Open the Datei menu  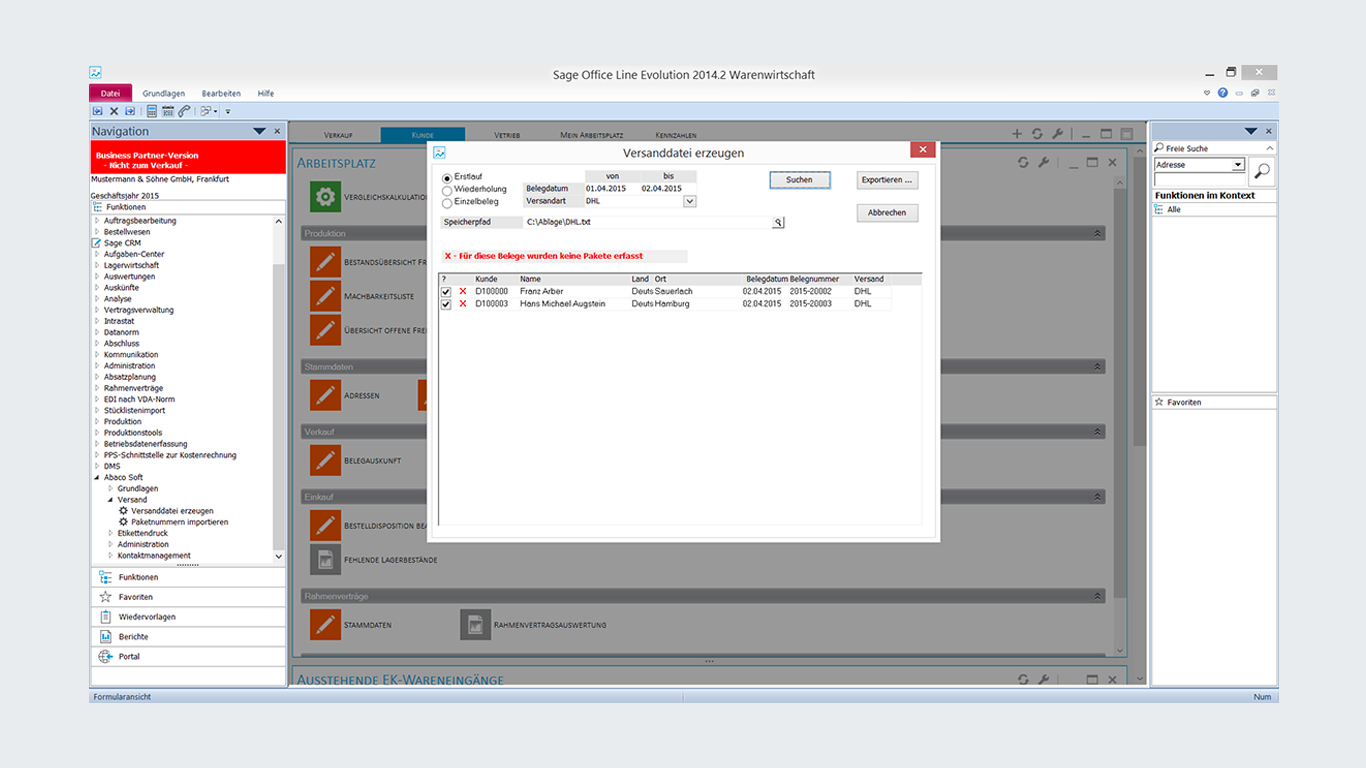(x=110, y=93)
